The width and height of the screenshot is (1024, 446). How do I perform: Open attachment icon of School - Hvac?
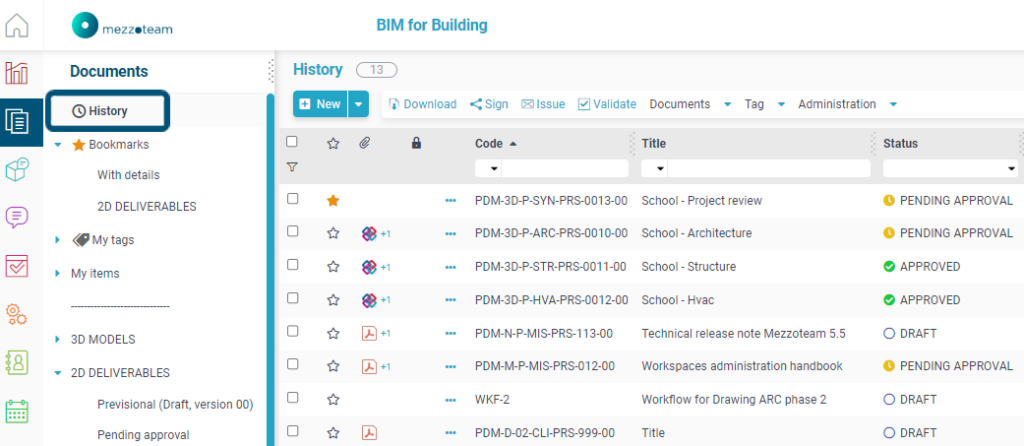tap(369, 300)
